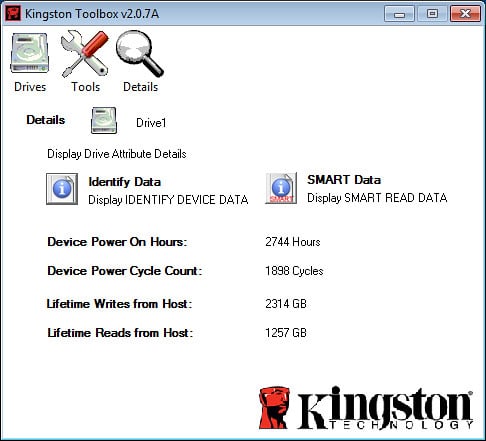Click the Kingston Toolbox title bar icon
Viewport: 486px width, 441px height.
[x=13, y=14]
